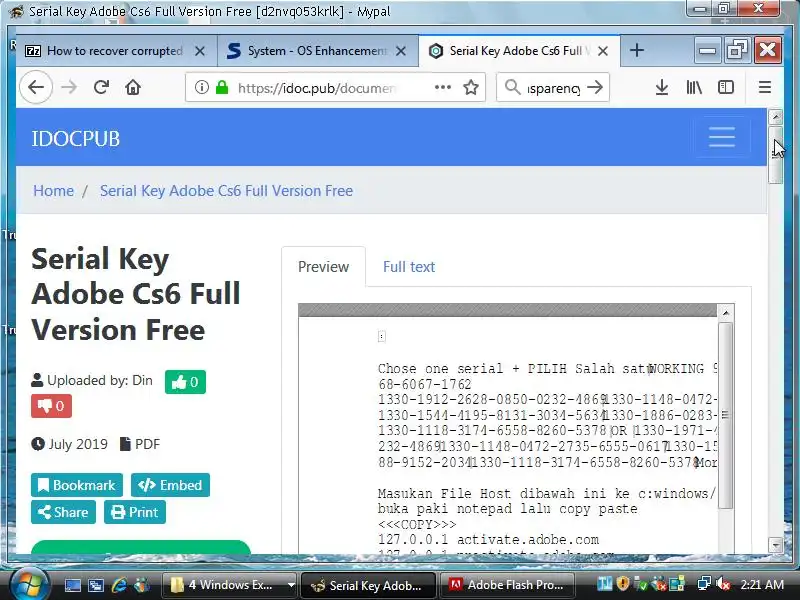Image resolution: width=800 pixels, height=600 pixels.
Task: Open the Windows Start menu orb
Action: point(29,585)
